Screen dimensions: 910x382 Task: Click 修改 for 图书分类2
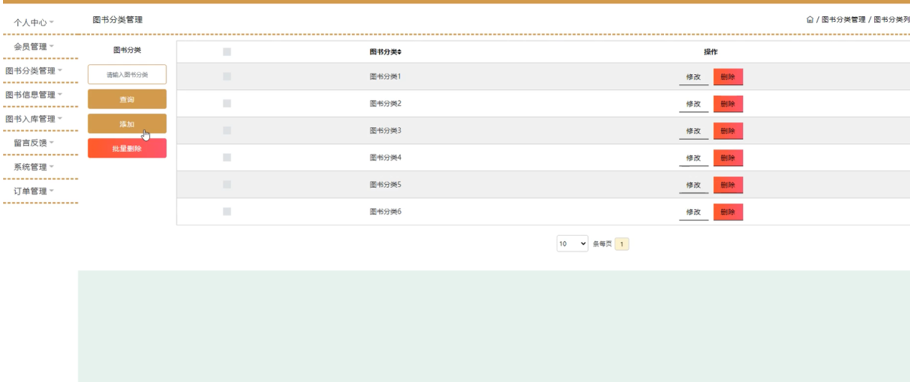coord(694,104)
